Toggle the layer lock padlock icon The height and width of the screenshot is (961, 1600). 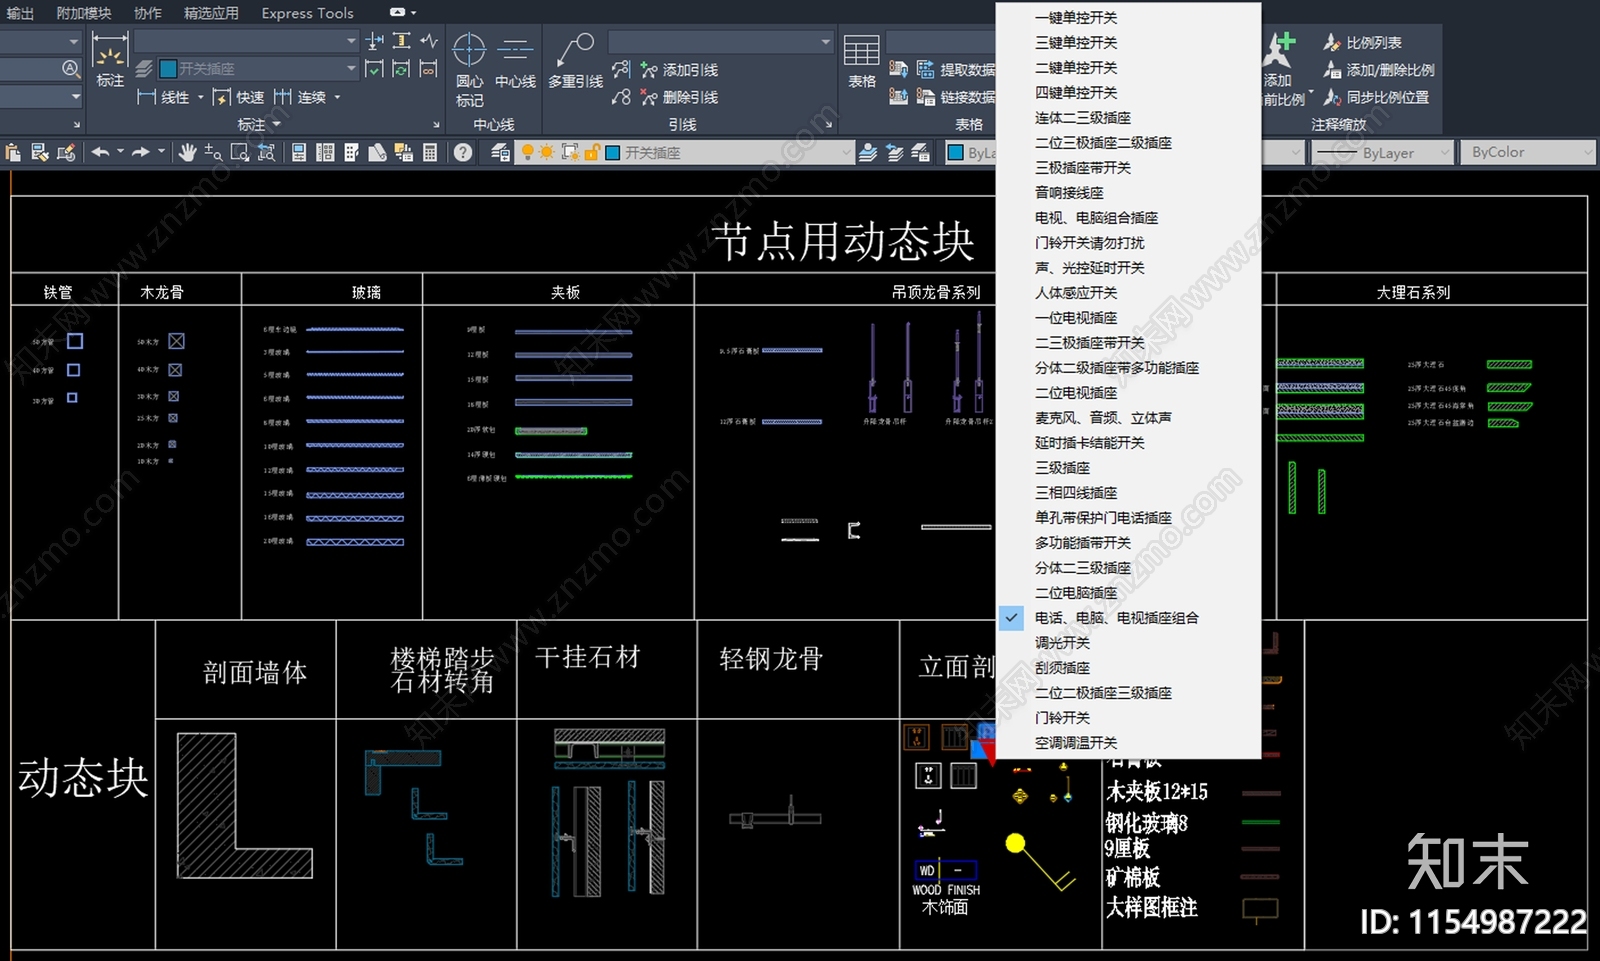(591, 152)
